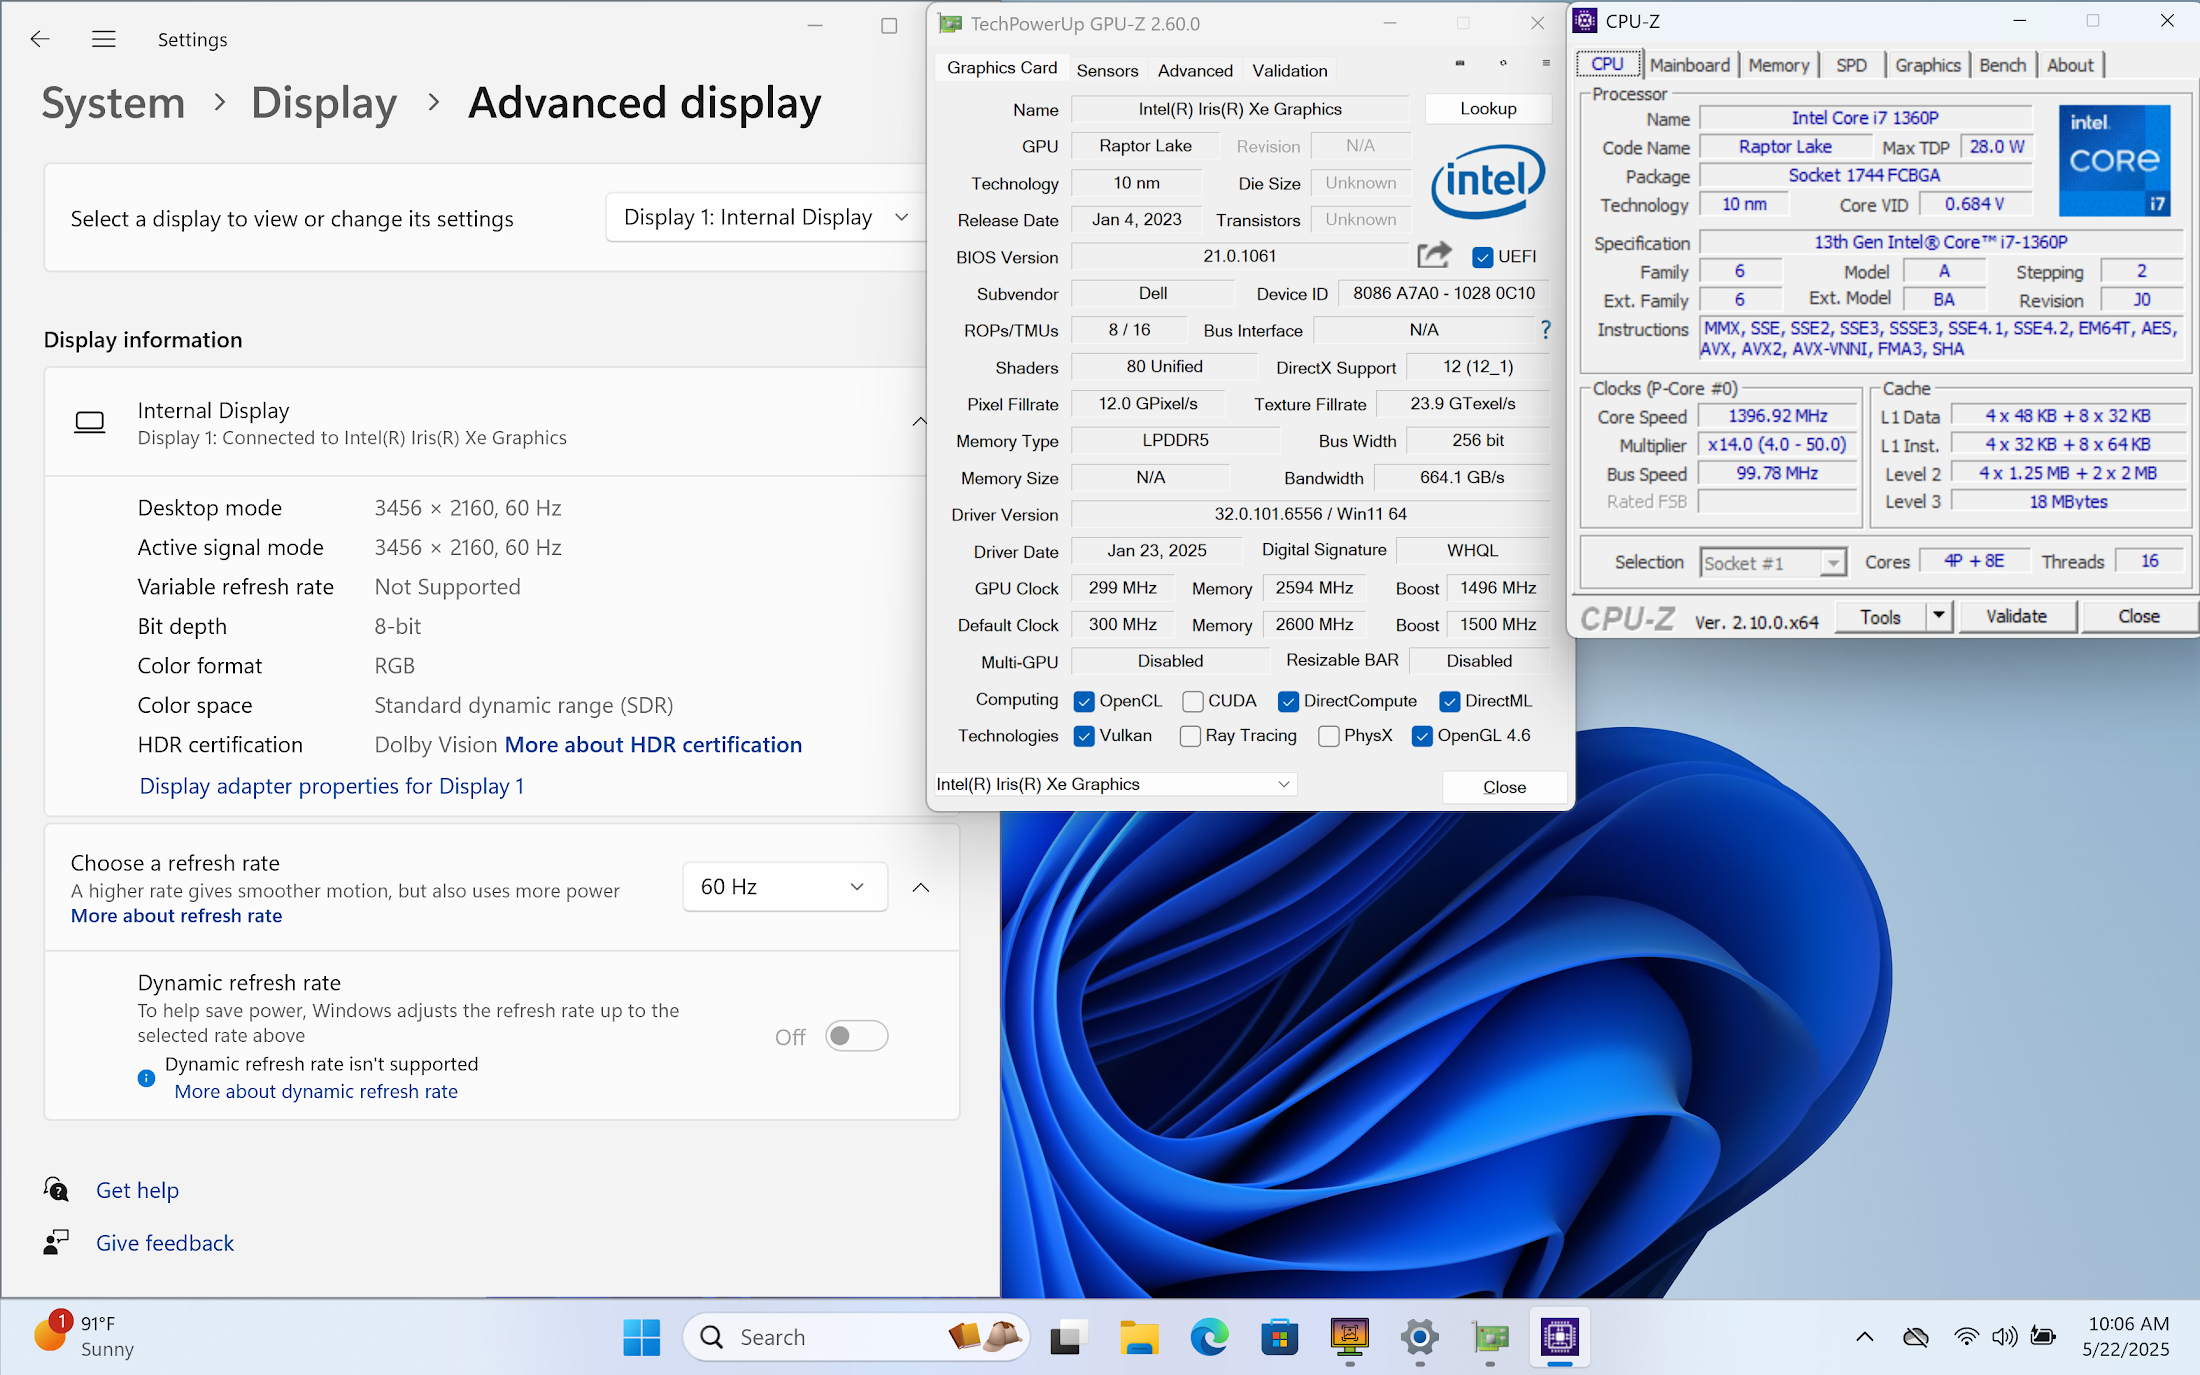Toggle the Dynamic refresh rate switch

(x=857, y=1036)
